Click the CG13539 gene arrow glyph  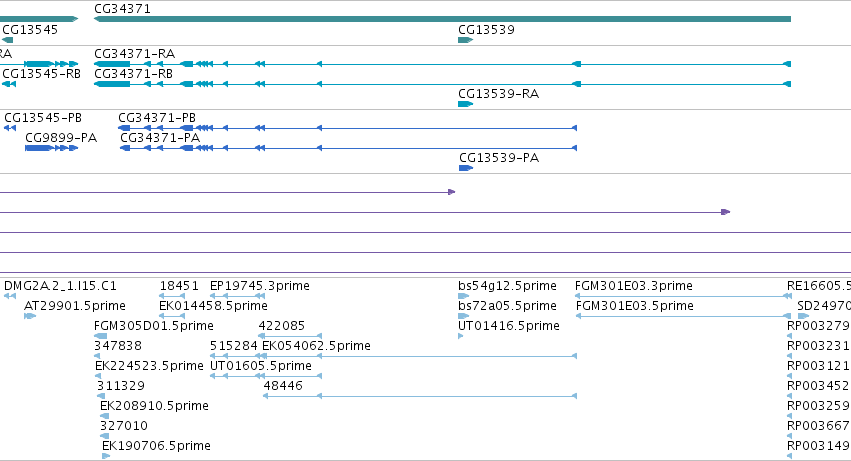coord(466,40)
